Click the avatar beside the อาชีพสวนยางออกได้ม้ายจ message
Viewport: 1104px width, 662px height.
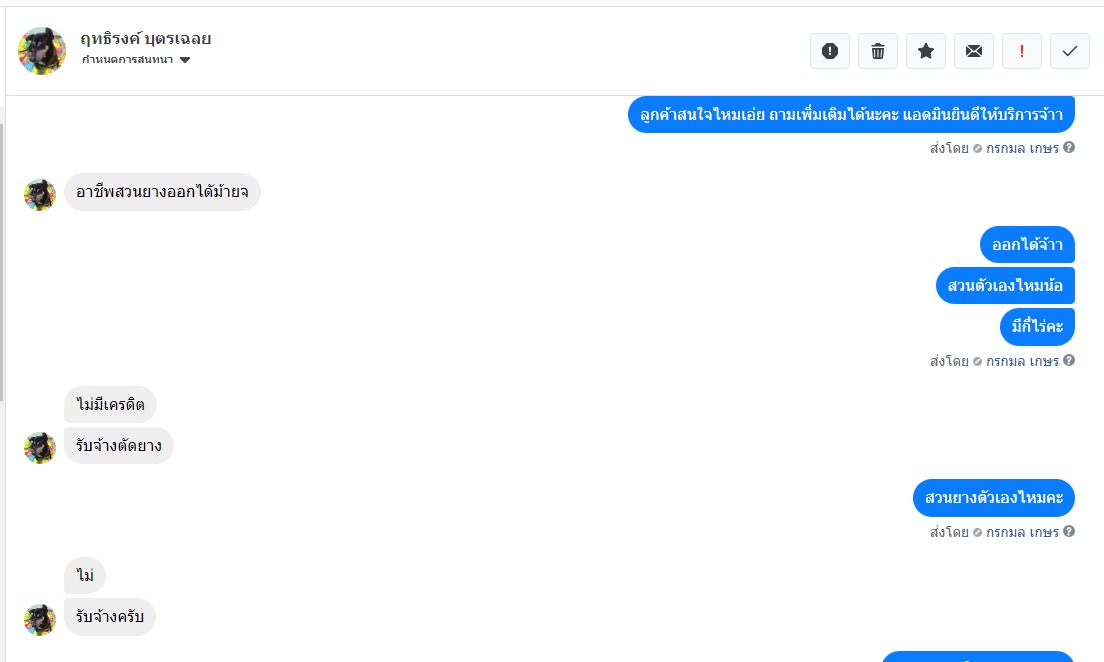click(x=40, y=194)
